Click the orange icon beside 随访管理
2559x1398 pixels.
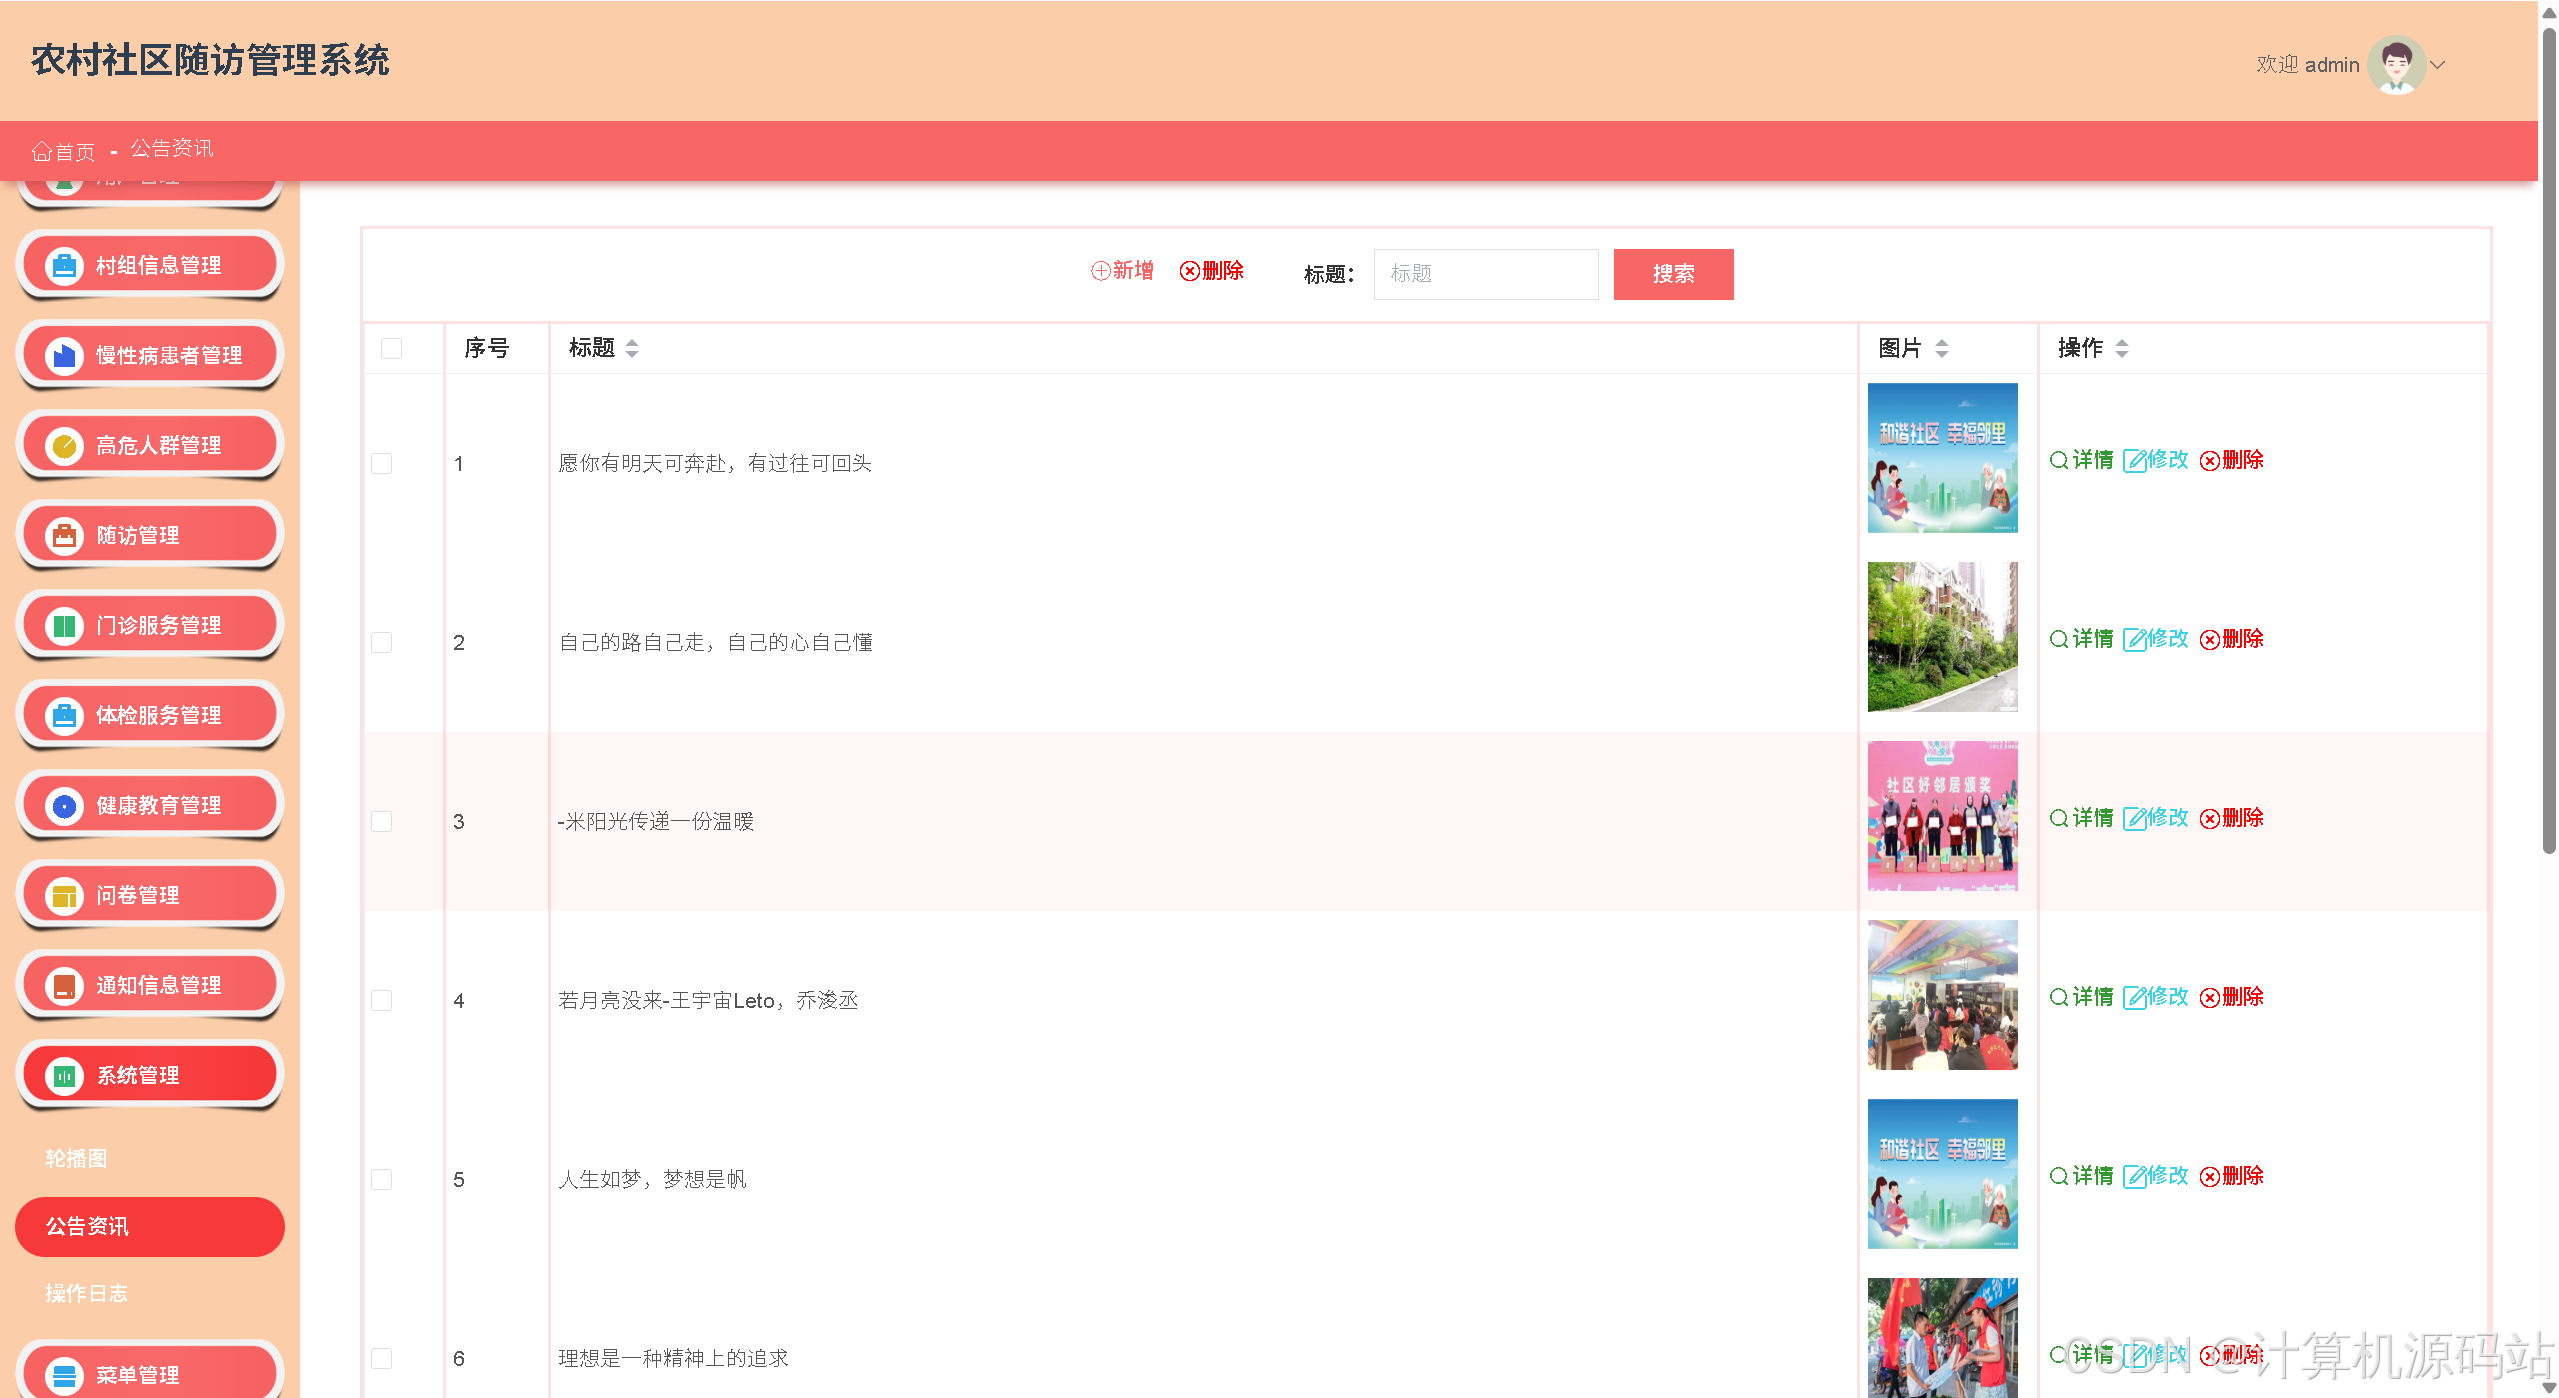(x=64, y=536)
